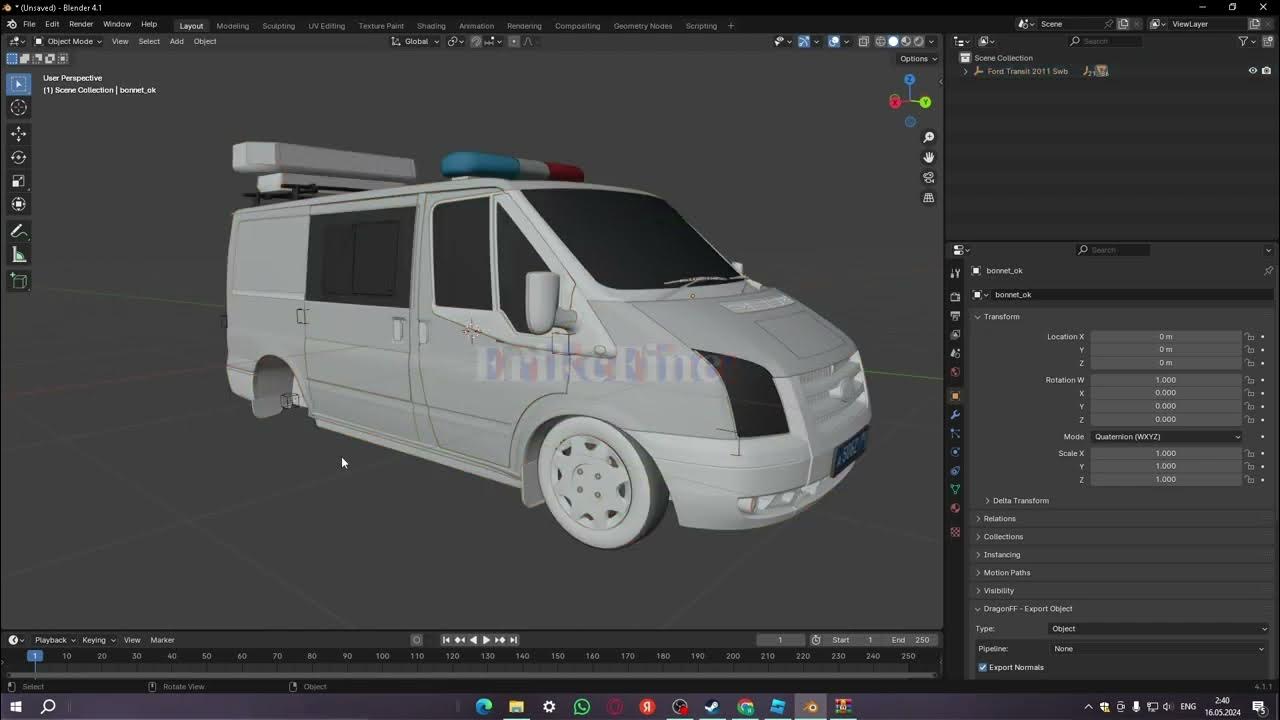This screenshot has height=720, width=1280.
Task: Click the blue current frame marker
Action: (x=34, y=656)
